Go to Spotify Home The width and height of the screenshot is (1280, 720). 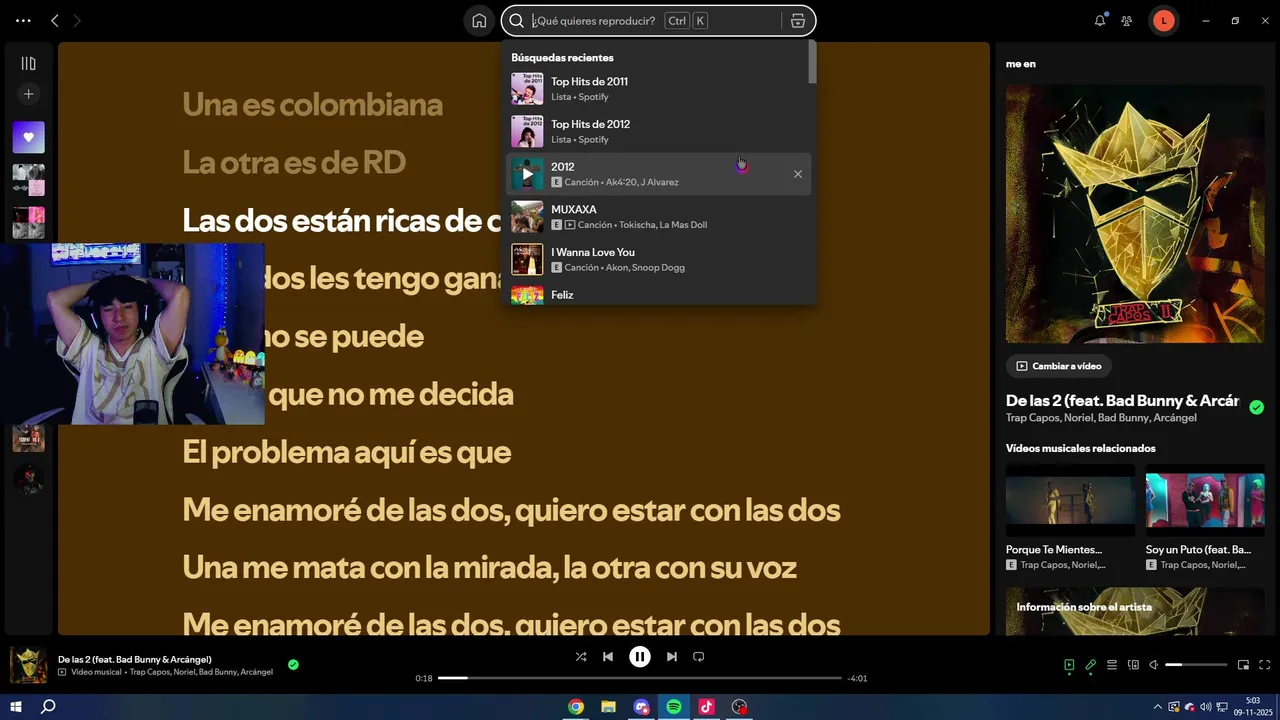point(479,21)
